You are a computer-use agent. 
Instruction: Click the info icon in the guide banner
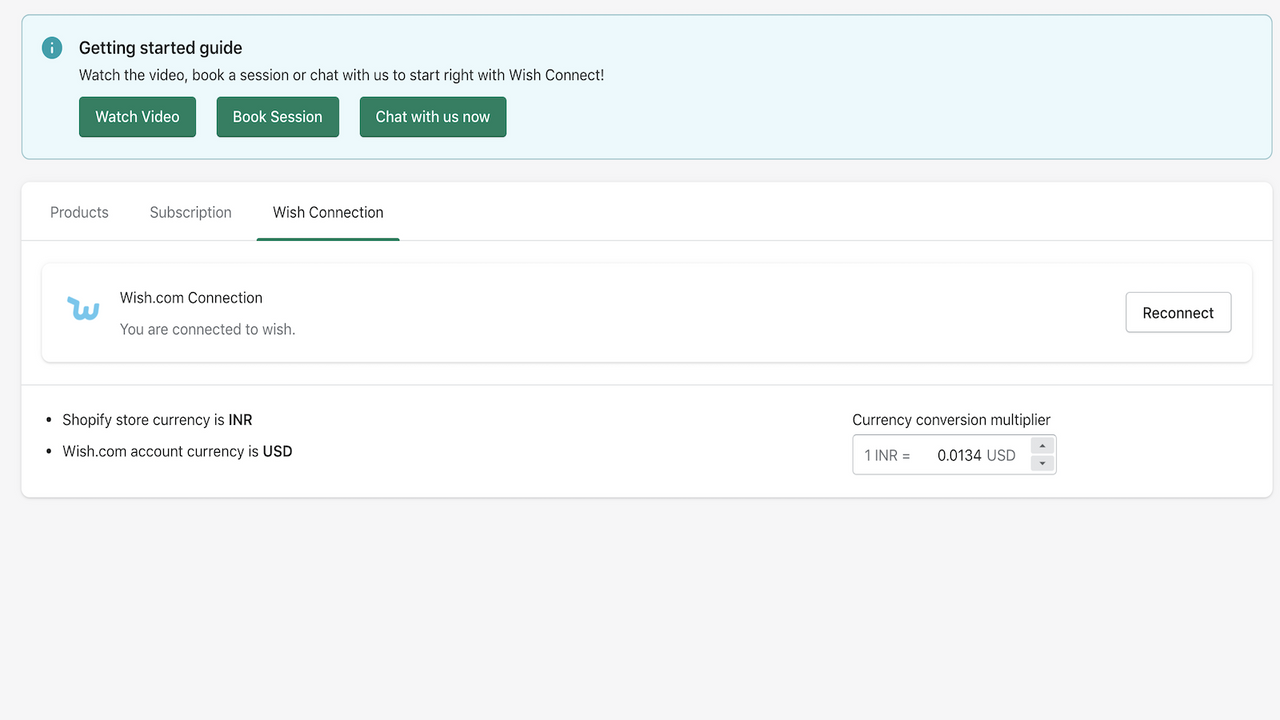pyautogui.click(x=52, y=48)
